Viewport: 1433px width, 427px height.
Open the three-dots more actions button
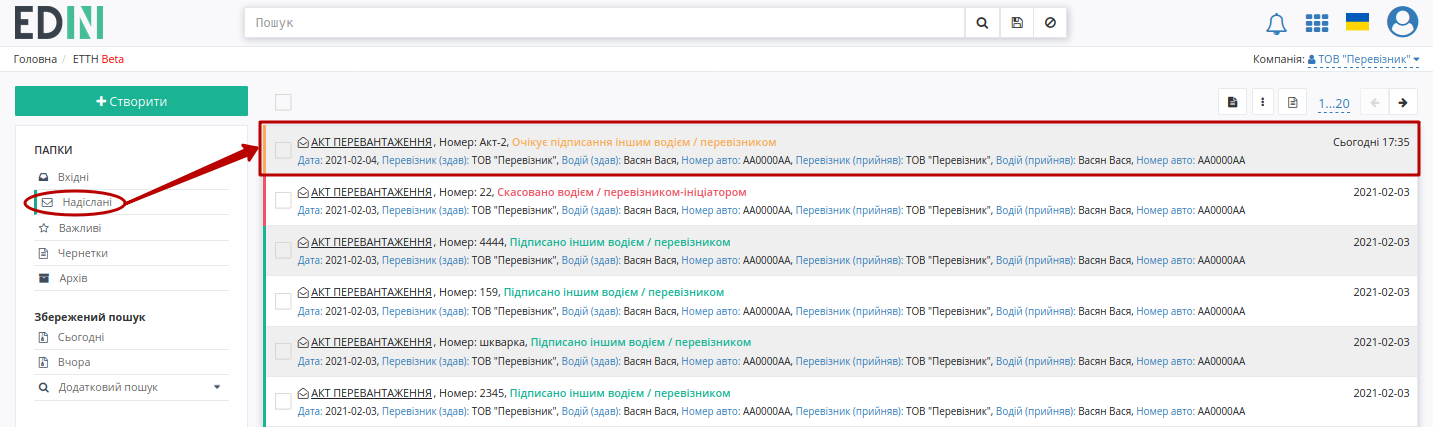1262,102
